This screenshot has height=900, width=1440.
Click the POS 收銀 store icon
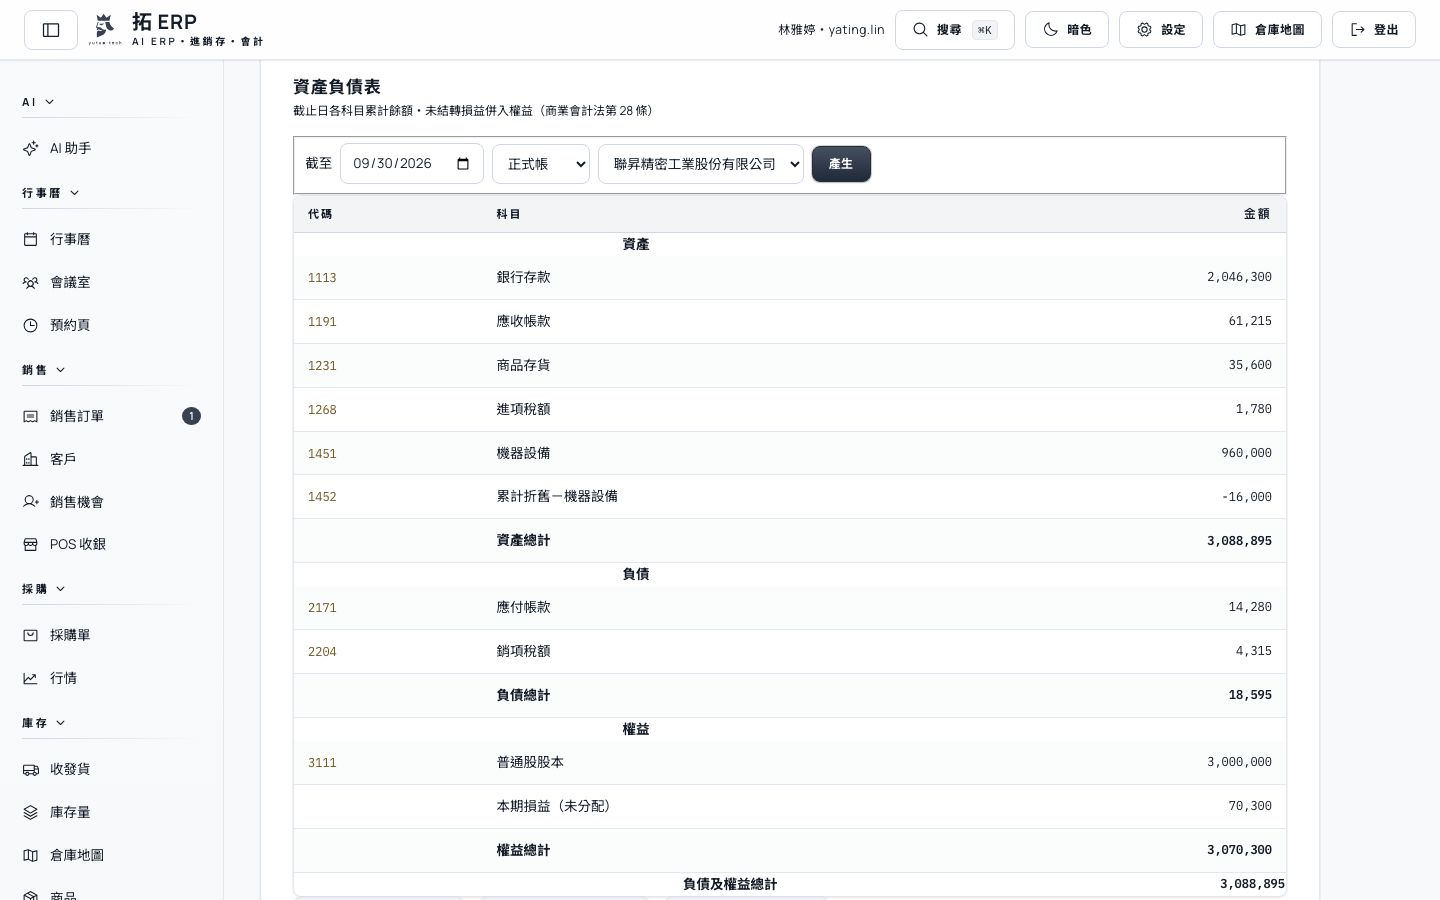point(31,544)
